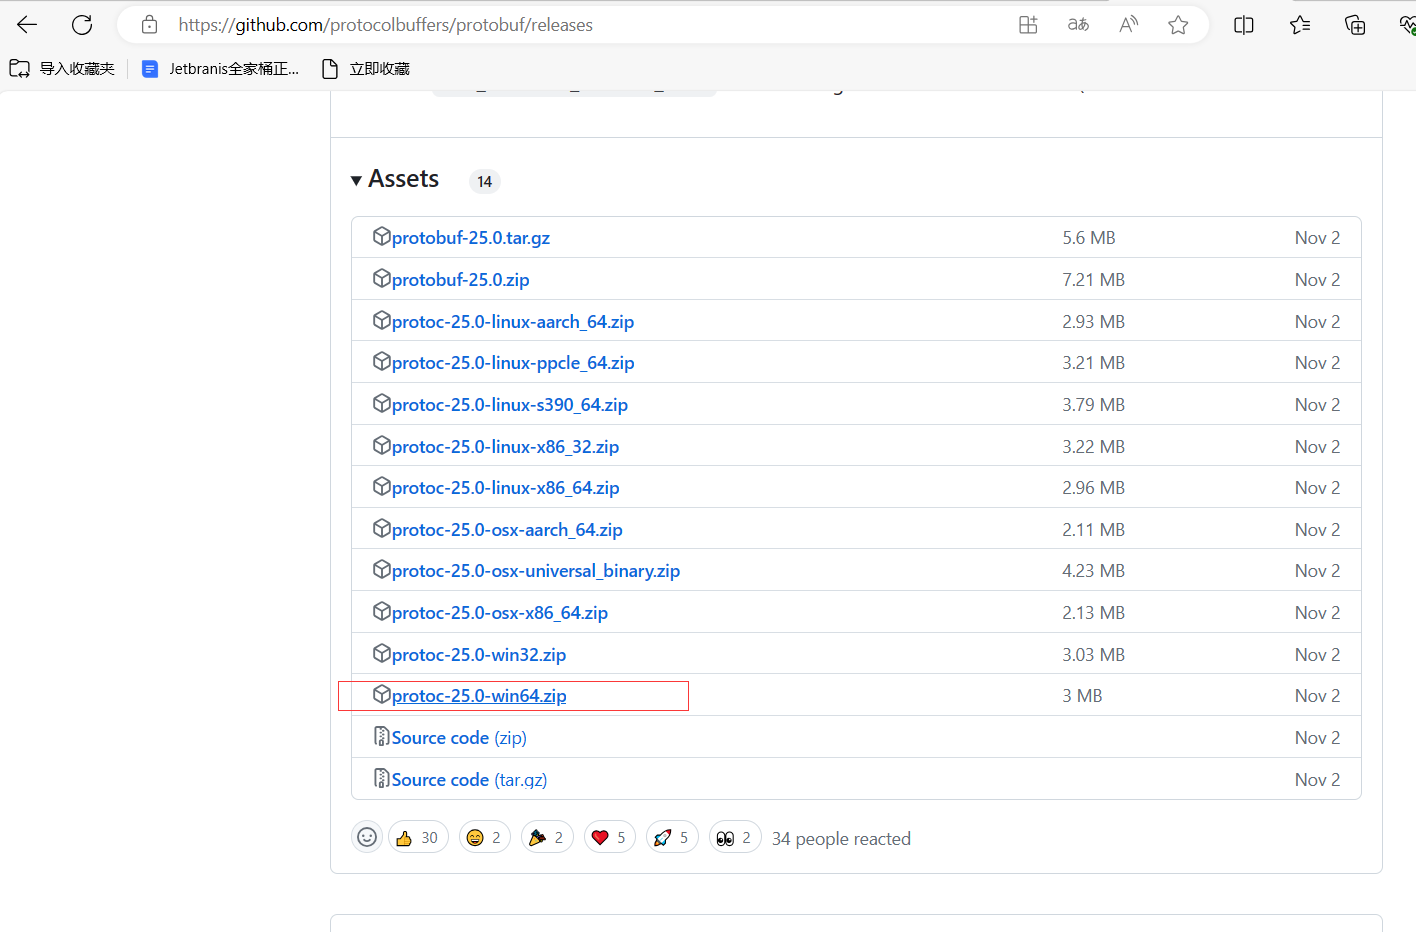Image resolution: width=1416 pixels, height=932 pixels.
Task: Toggle the heart reaction
Action: click(610, 837)
